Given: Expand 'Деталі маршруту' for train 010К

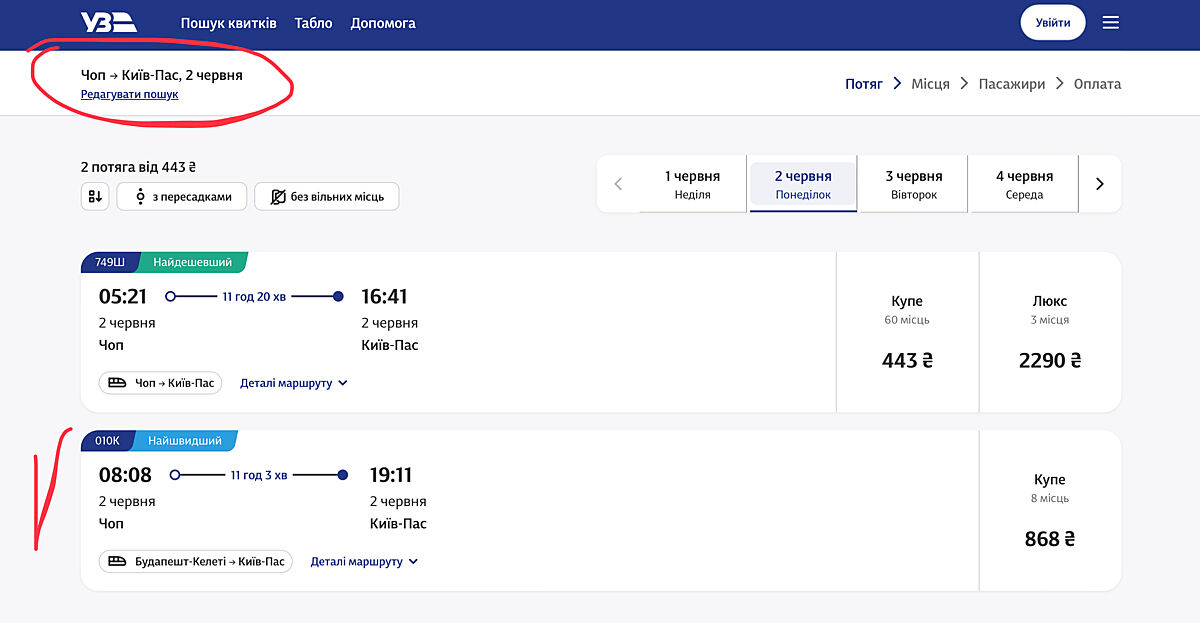Looking at the screenshot, I should click(x=364, y=562).
